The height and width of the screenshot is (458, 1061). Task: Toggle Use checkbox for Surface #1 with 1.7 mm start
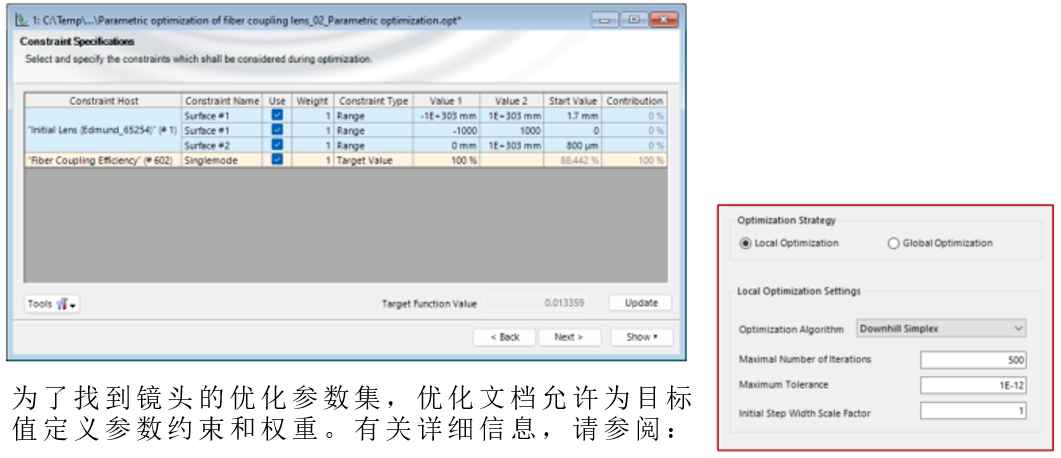click(277, 116)
